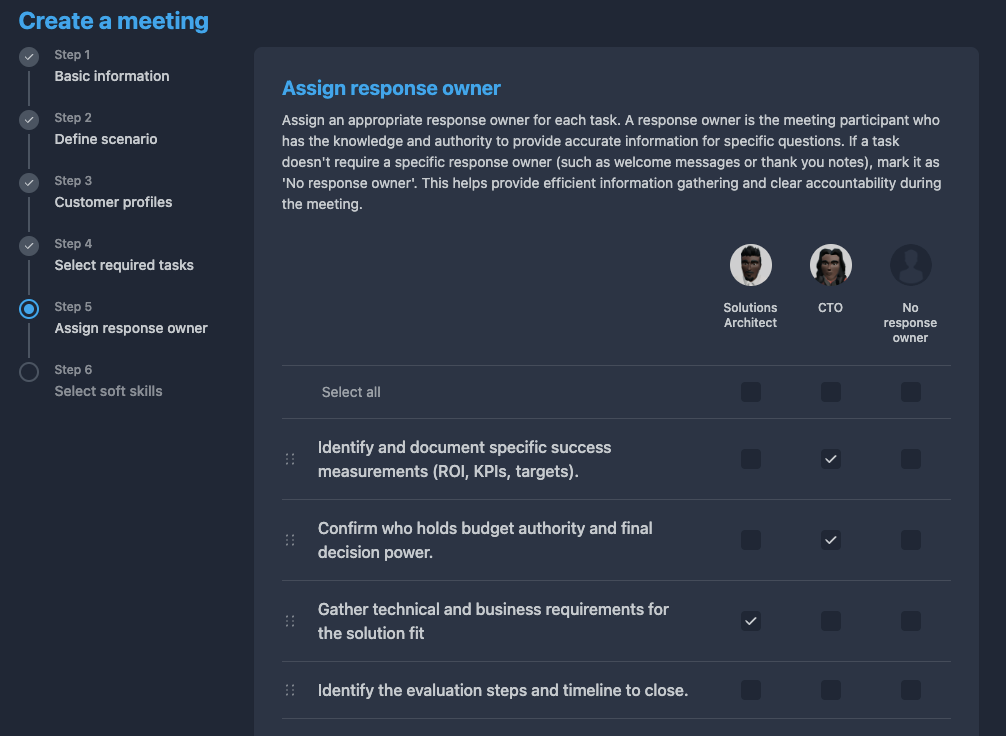
Task: Click the Solutions Architect avatar icon
Action: tap(750, 265)
